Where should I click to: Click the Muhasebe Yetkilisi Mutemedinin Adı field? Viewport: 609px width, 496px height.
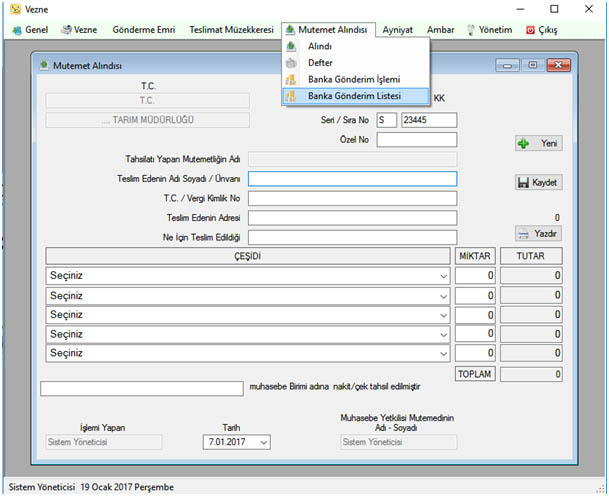[398, 442]
